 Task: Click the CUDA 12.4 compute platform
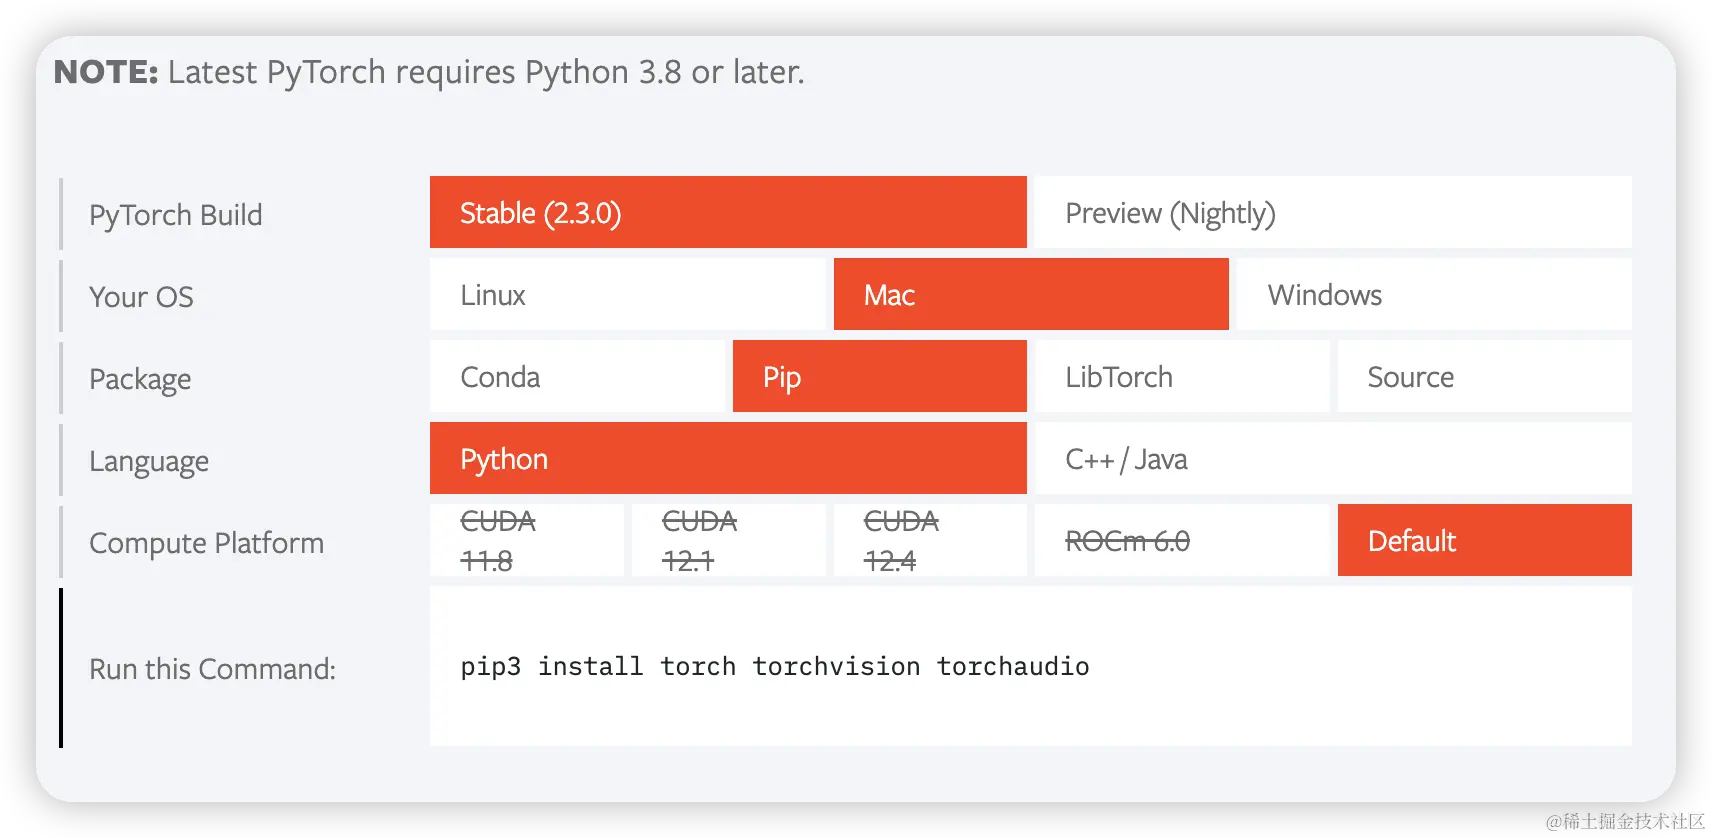930,540
